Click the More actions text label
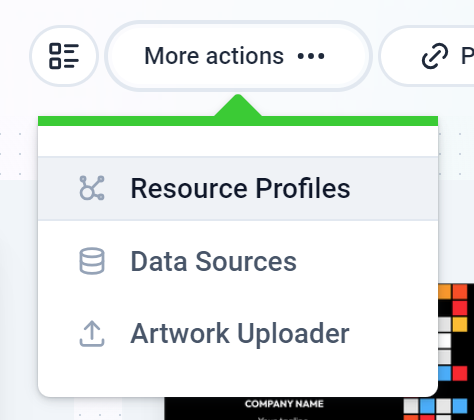Viewport: 474px width, 420px height. click(214, 56)
